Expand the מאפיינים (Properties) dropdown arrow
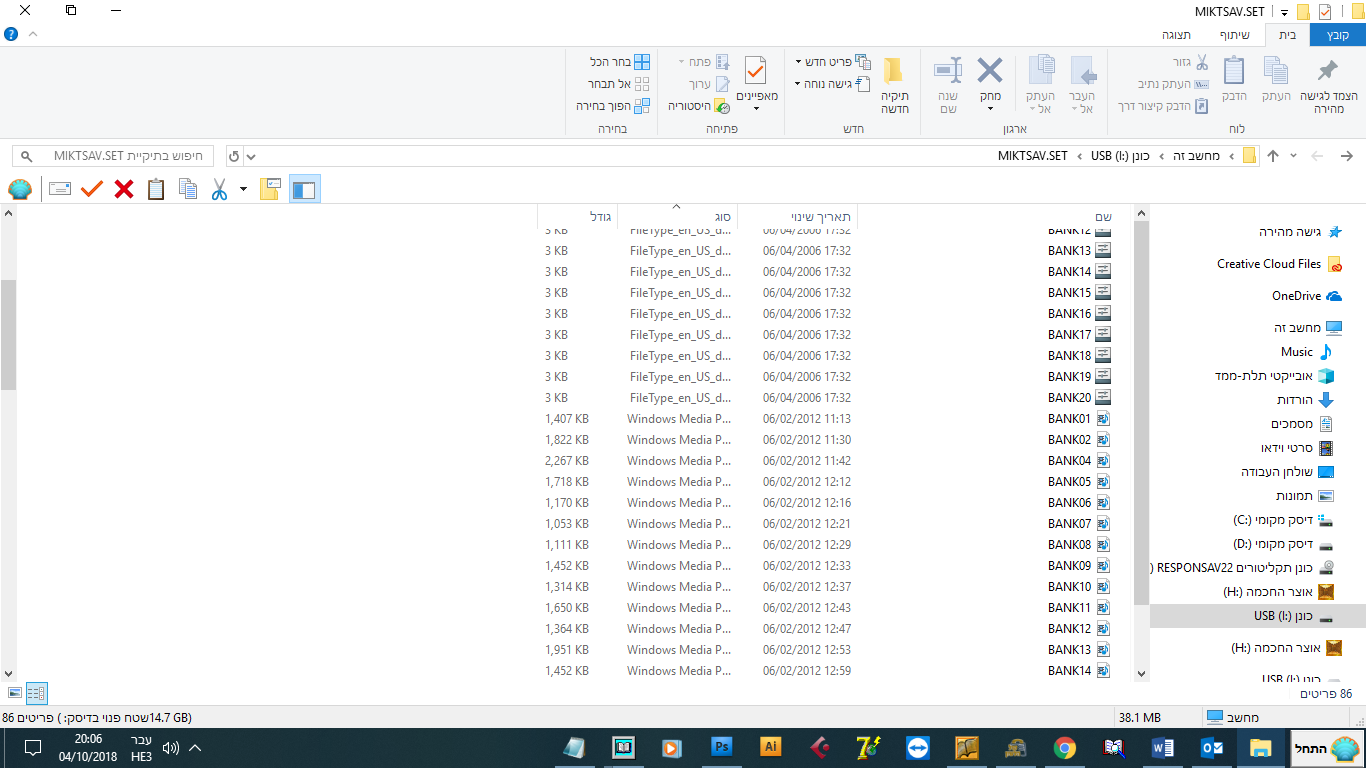The image size is (1366, 768). pos(757,108)
